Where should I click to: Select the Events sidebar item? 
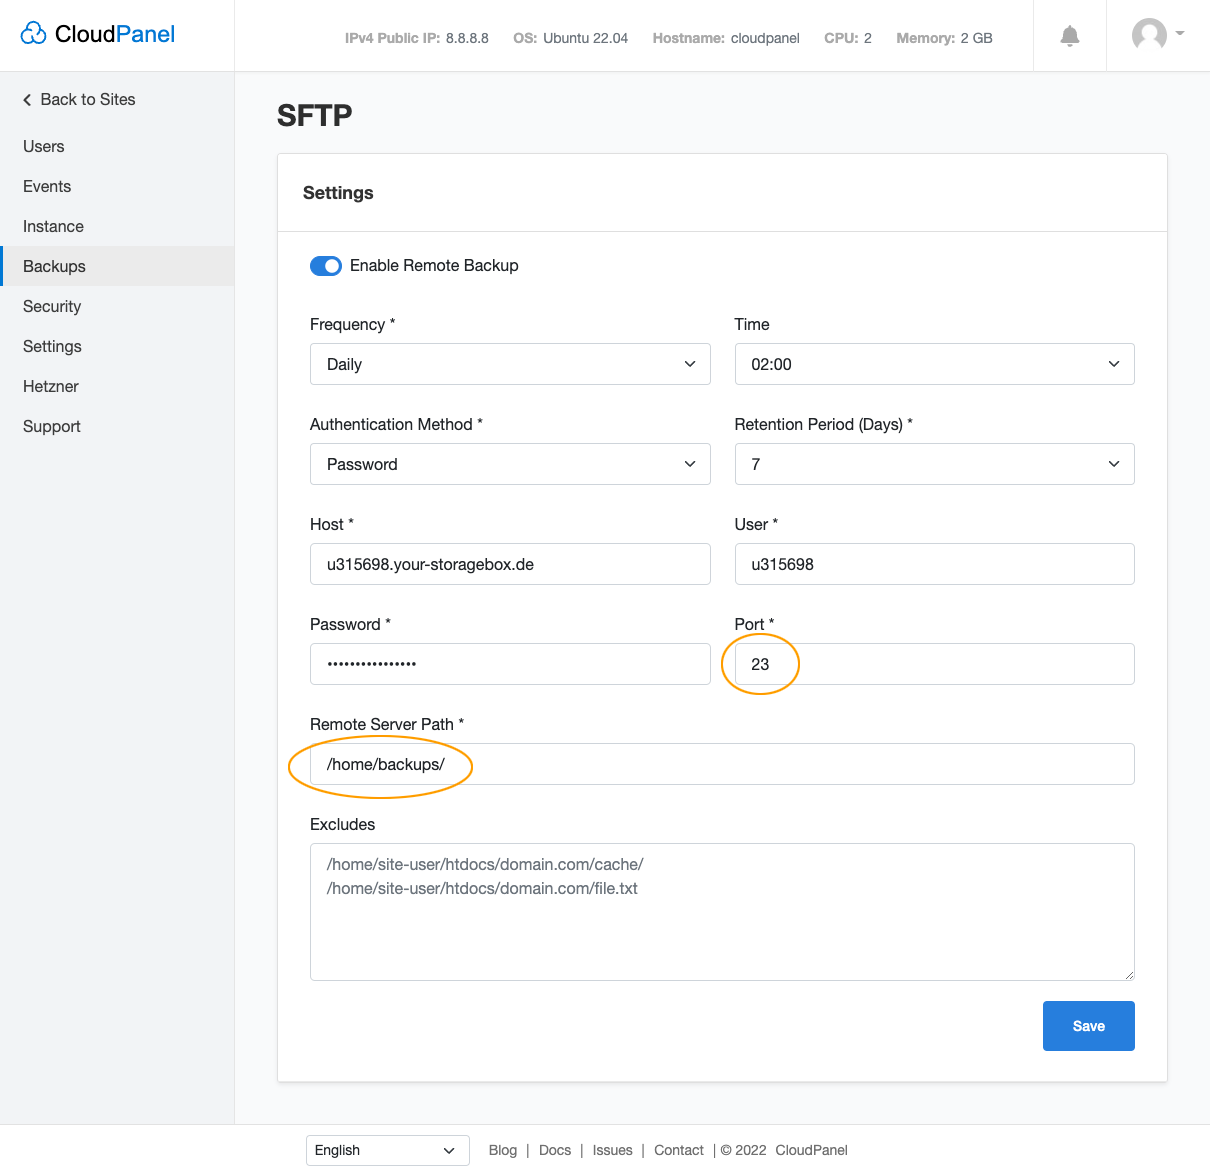(47, 186)
